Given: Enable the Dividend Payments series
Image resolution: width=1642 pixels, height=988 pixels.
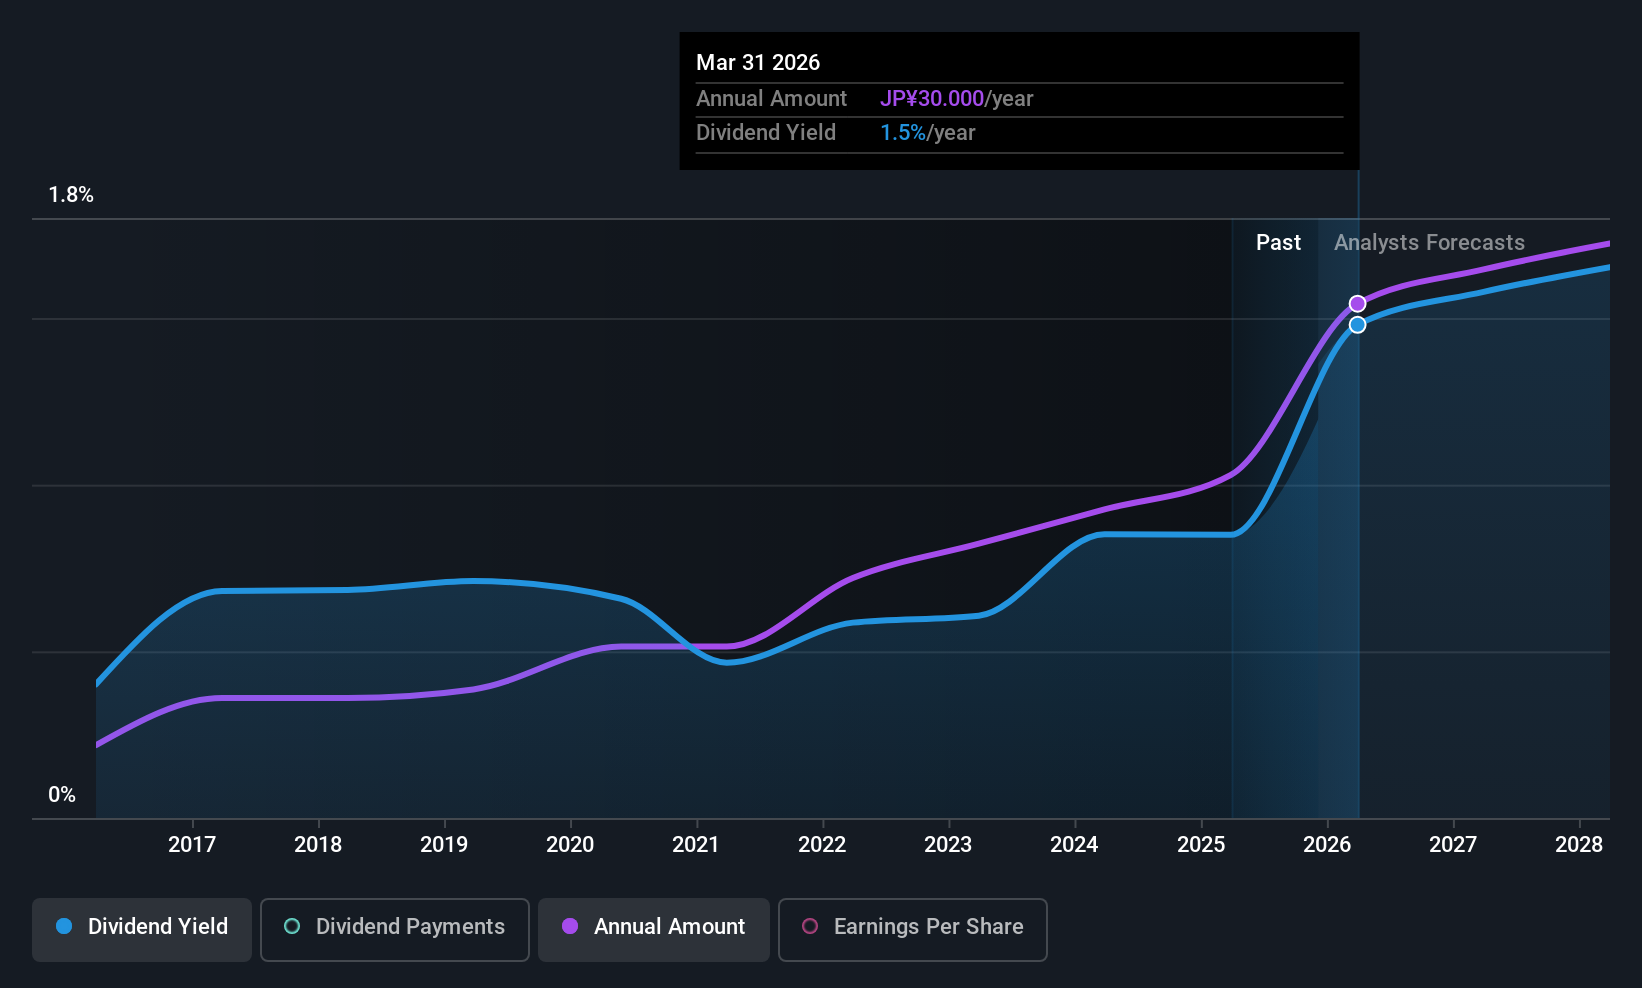Looking at the screenshot, I should (395, 929).
